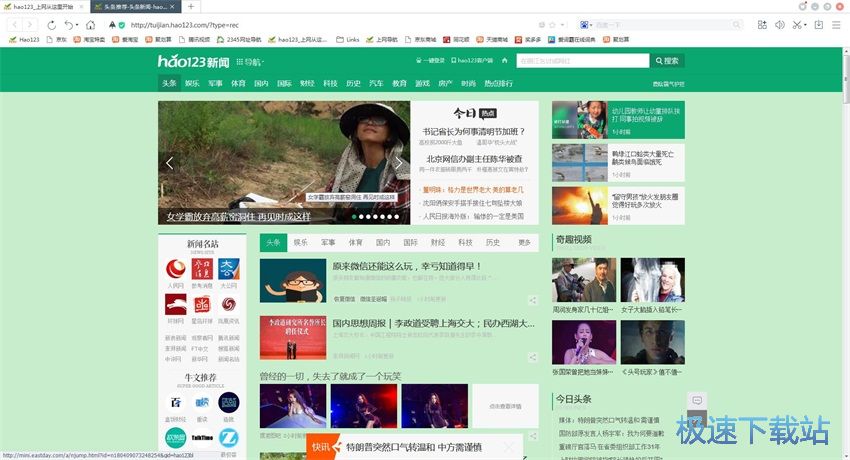
Task: Open the TalkTime recommended article icon
Action: (202, 438)
